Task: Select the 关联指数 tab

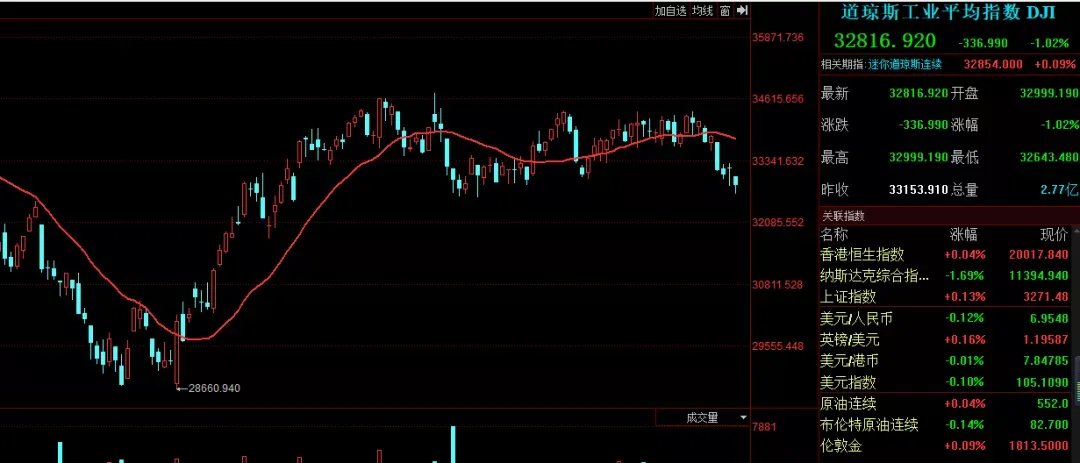Action: 844,216
